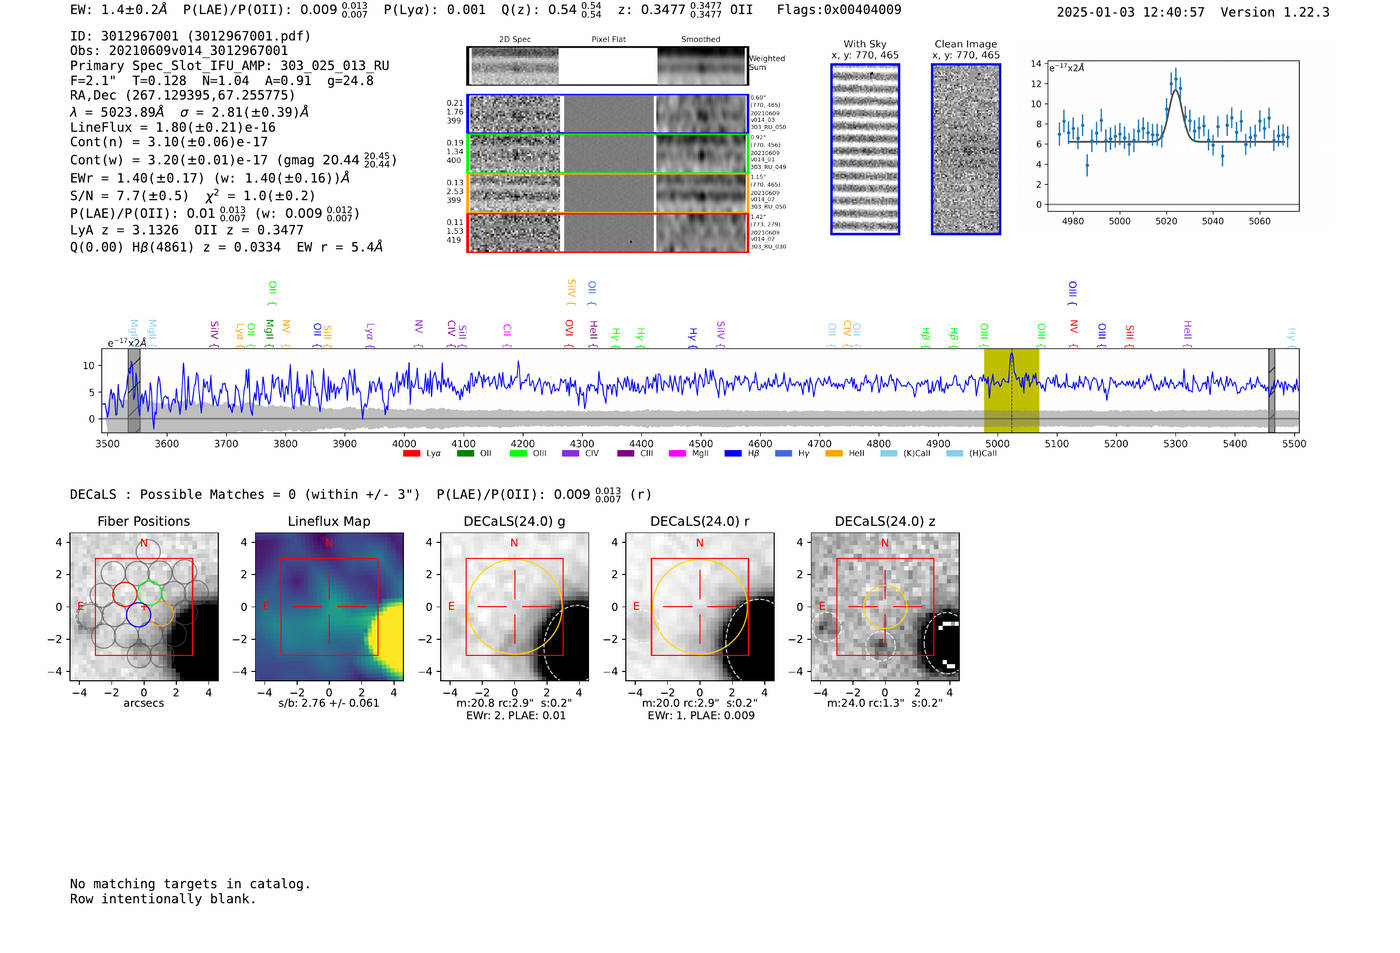Click the orange fiber circle in Fiber Positions

pos(163,615)
